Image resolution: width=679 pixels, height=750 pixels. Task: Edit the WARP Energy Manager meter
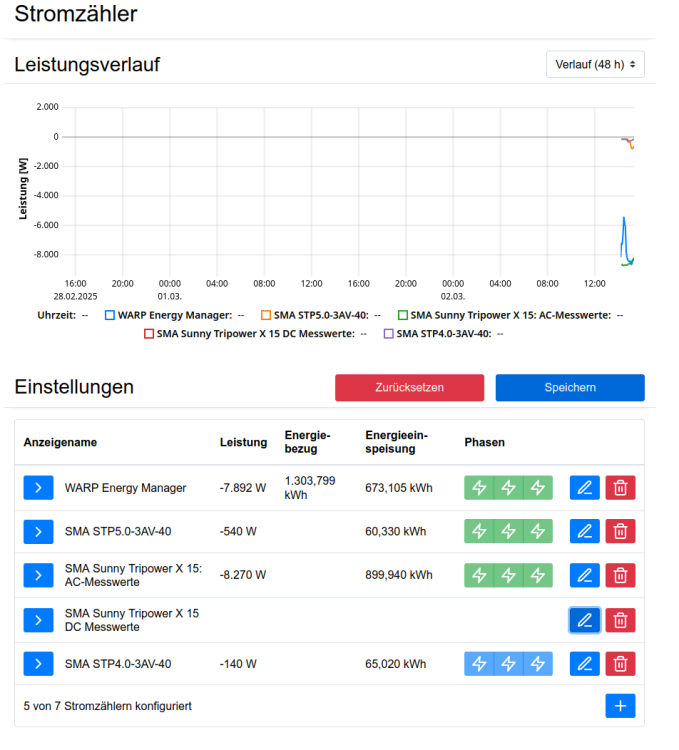click(584, 488)
